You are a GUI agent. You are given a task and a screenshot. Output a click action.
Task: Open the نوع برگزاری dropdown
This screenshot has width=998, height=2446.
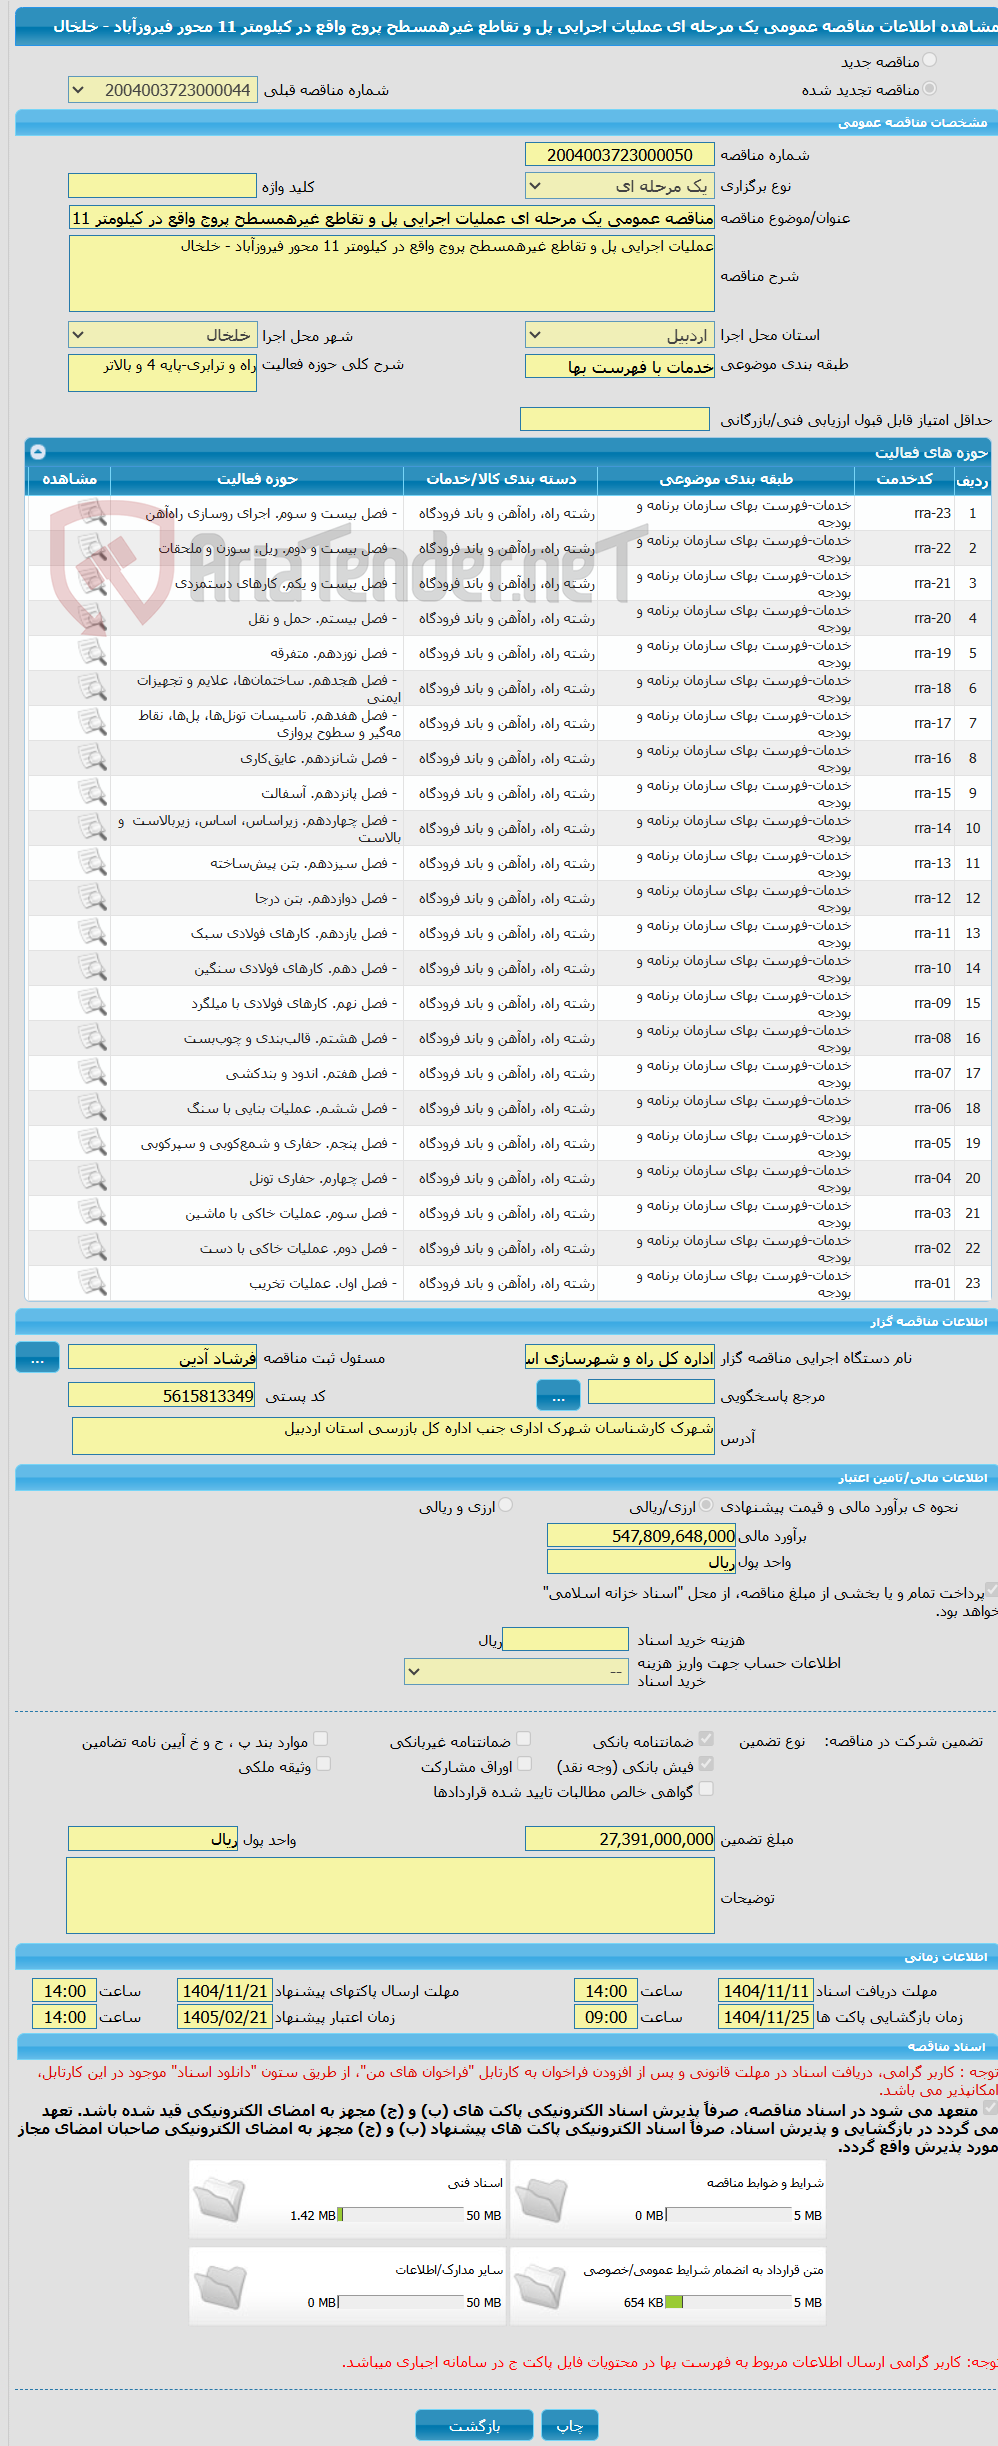click(x=619, y=186)
